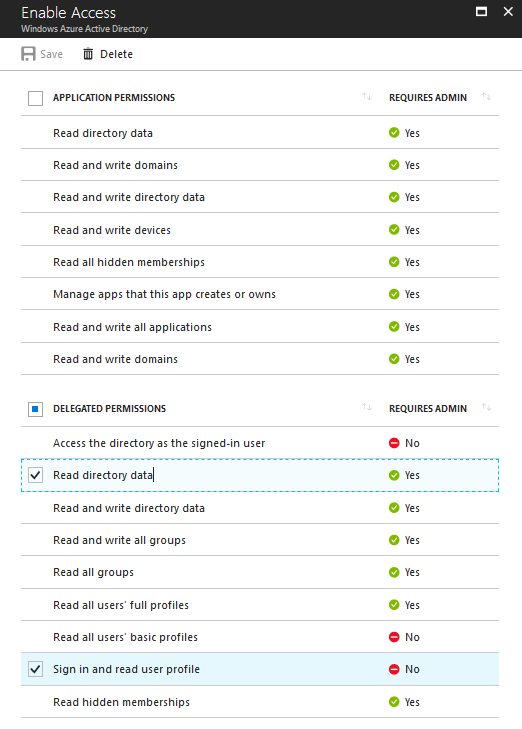Click the Delete button label
The height and width of the screenshot is (729, 522).
[116, 54]
